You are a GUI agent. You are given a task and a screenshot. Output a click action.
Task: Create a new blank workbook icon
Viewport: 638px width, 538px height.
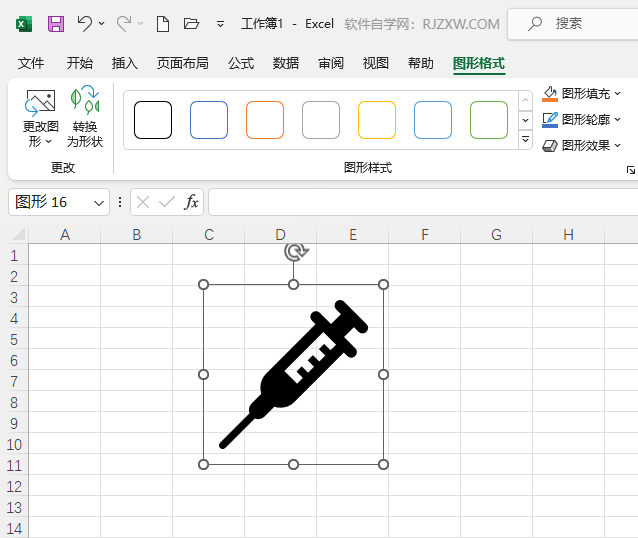point(163,24)
